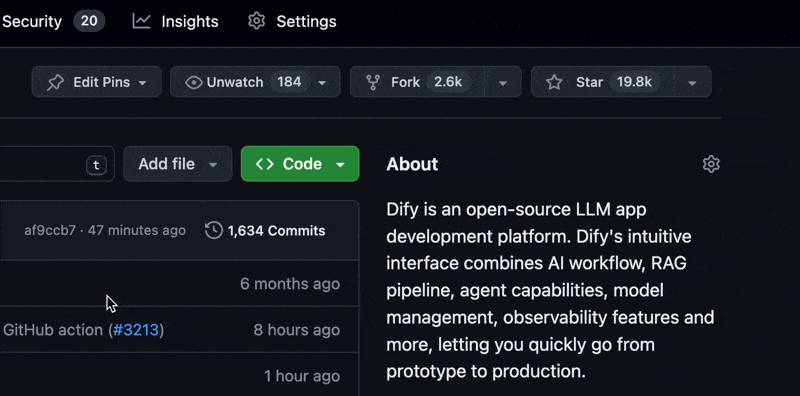Click the fork count 2.6k
Image resolution: width=800 pixels, height=396 pixels.
447,82
